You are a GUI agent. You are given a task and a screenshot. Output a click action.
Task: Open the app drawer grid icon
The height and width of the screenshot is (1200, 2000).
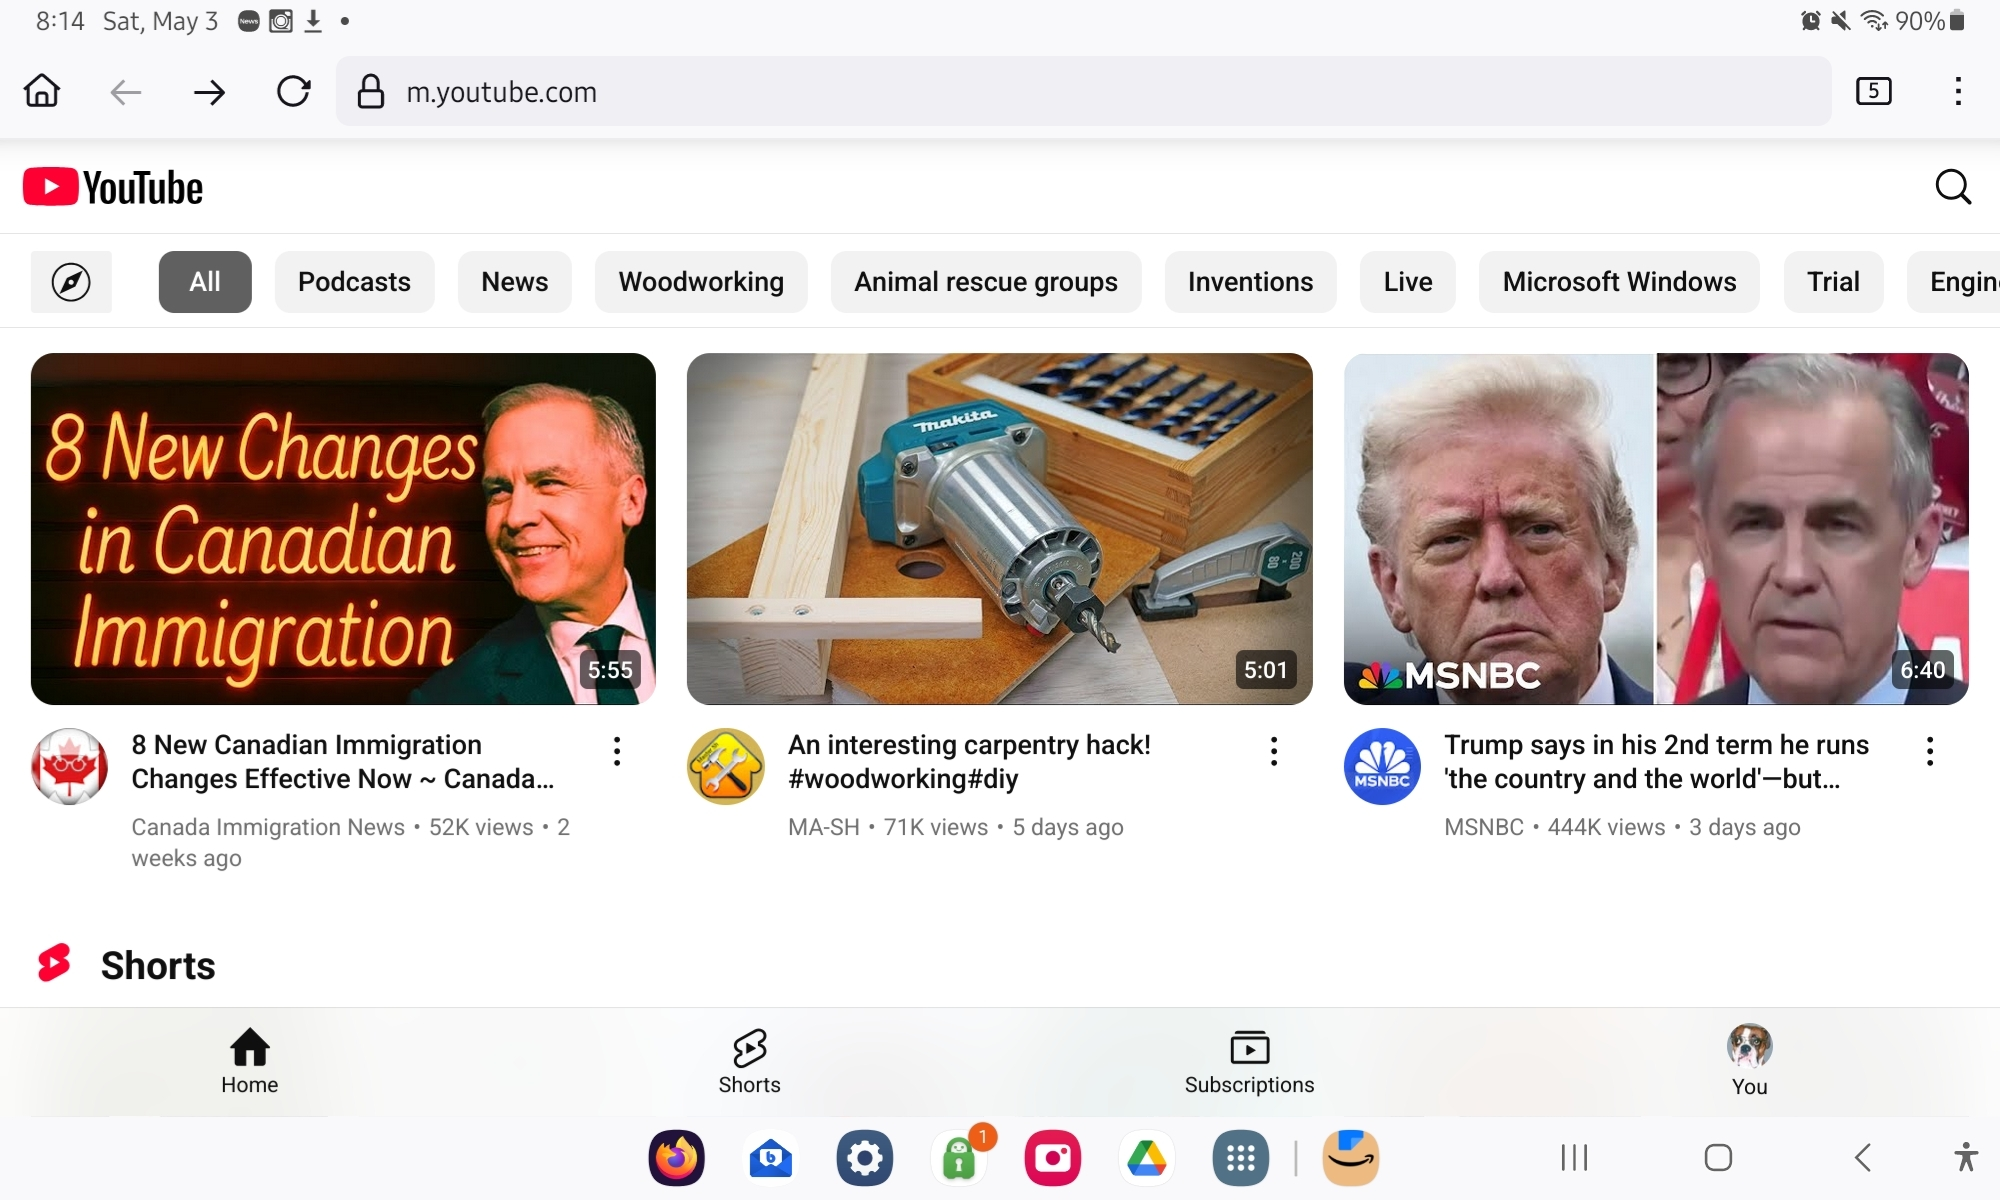pyautogui.click(x=1241, y=1158)
